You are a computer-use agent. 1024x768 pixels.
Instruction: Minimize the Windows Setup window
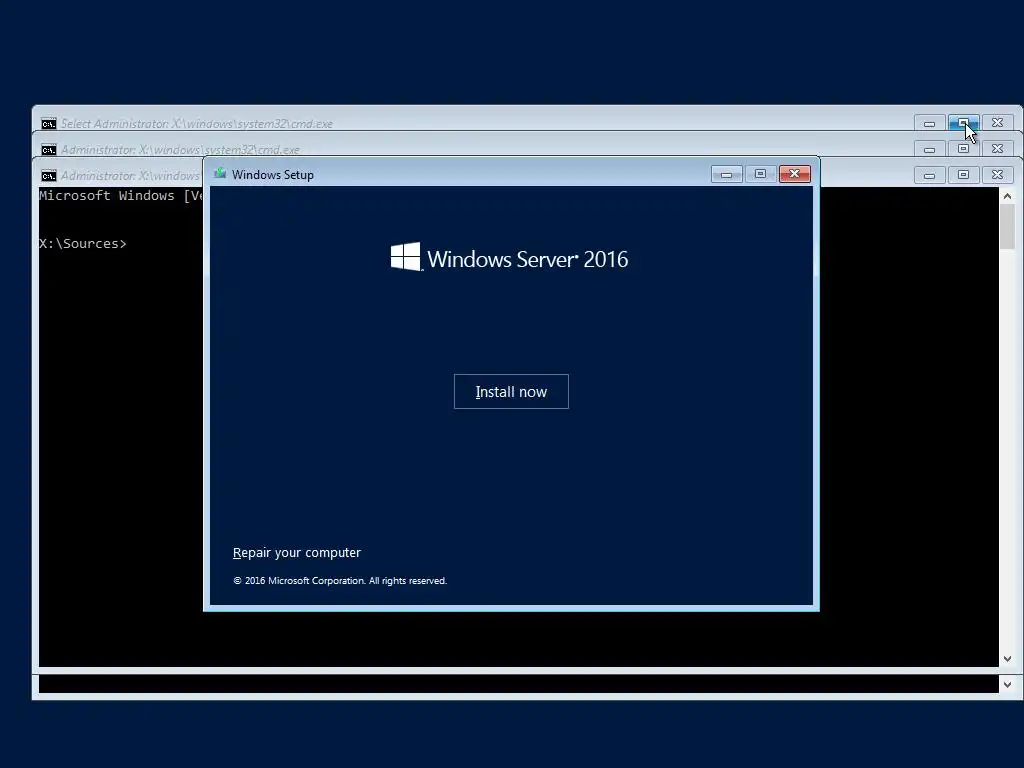coord(726,174)
